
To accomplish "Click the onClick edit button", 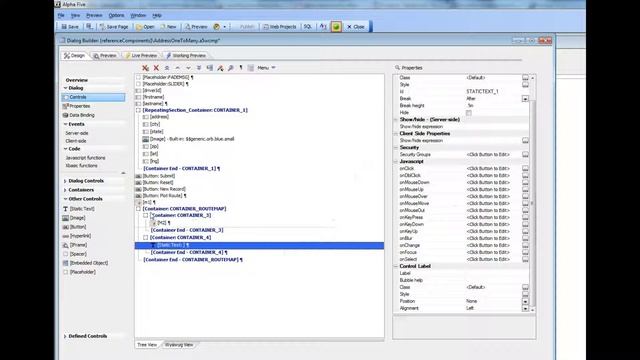I will pos(525,169).
